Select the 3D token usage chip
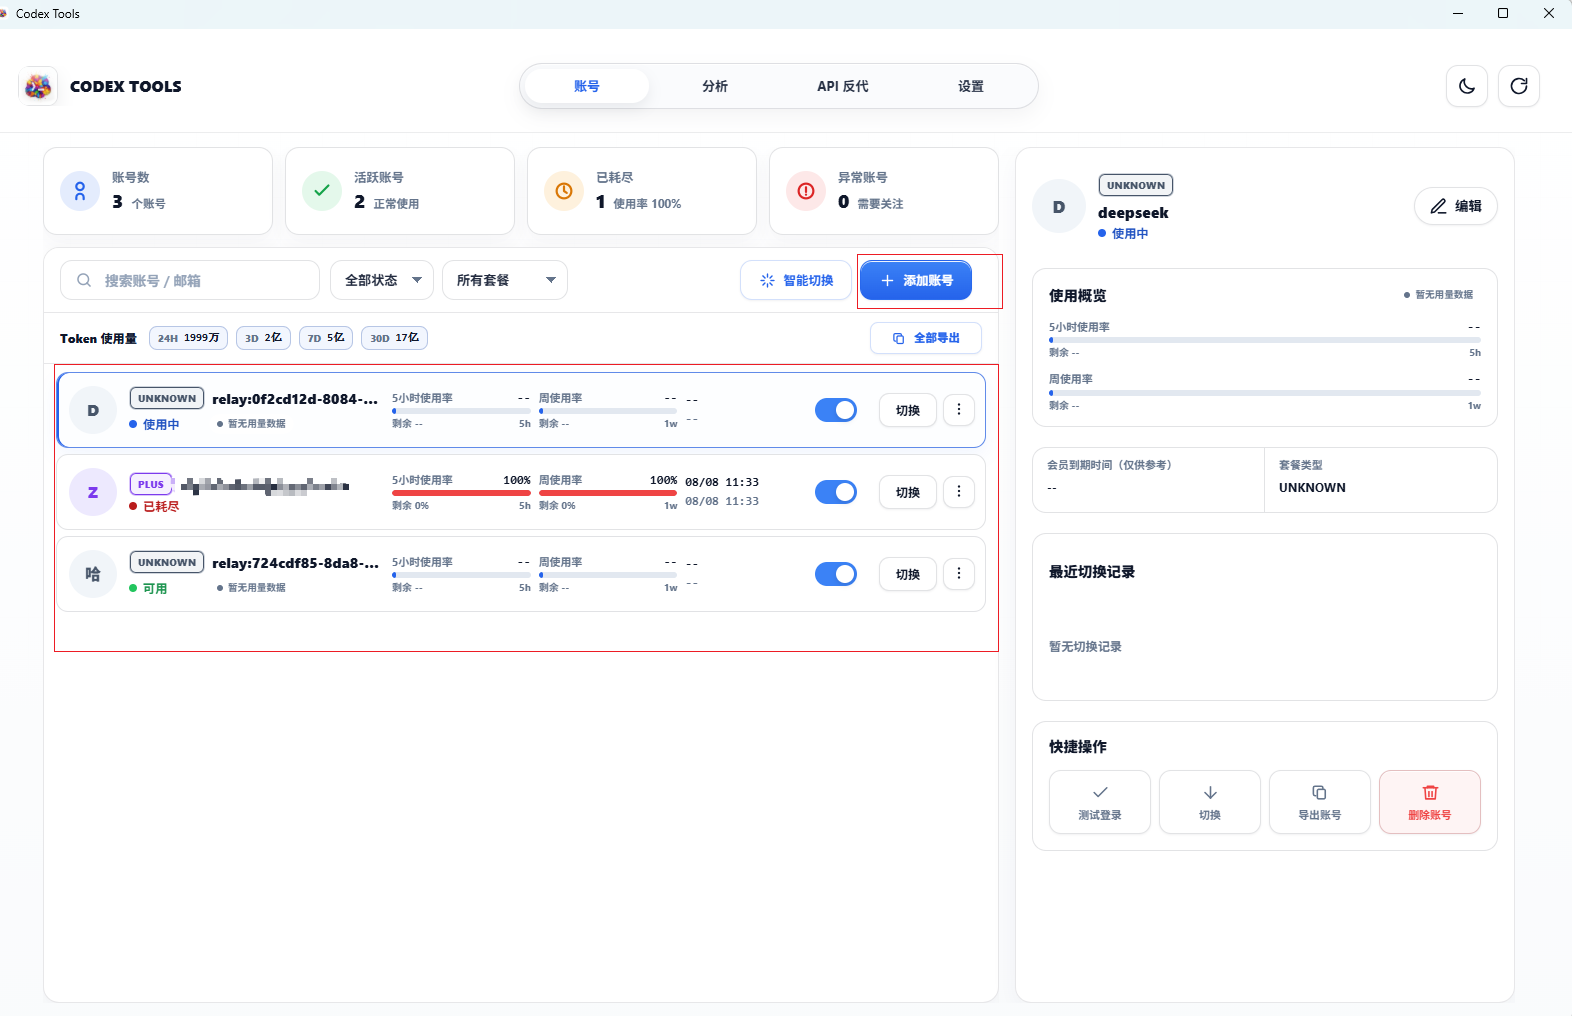The width and height of the screenshot is (1572, 1016). pos(264,338)
